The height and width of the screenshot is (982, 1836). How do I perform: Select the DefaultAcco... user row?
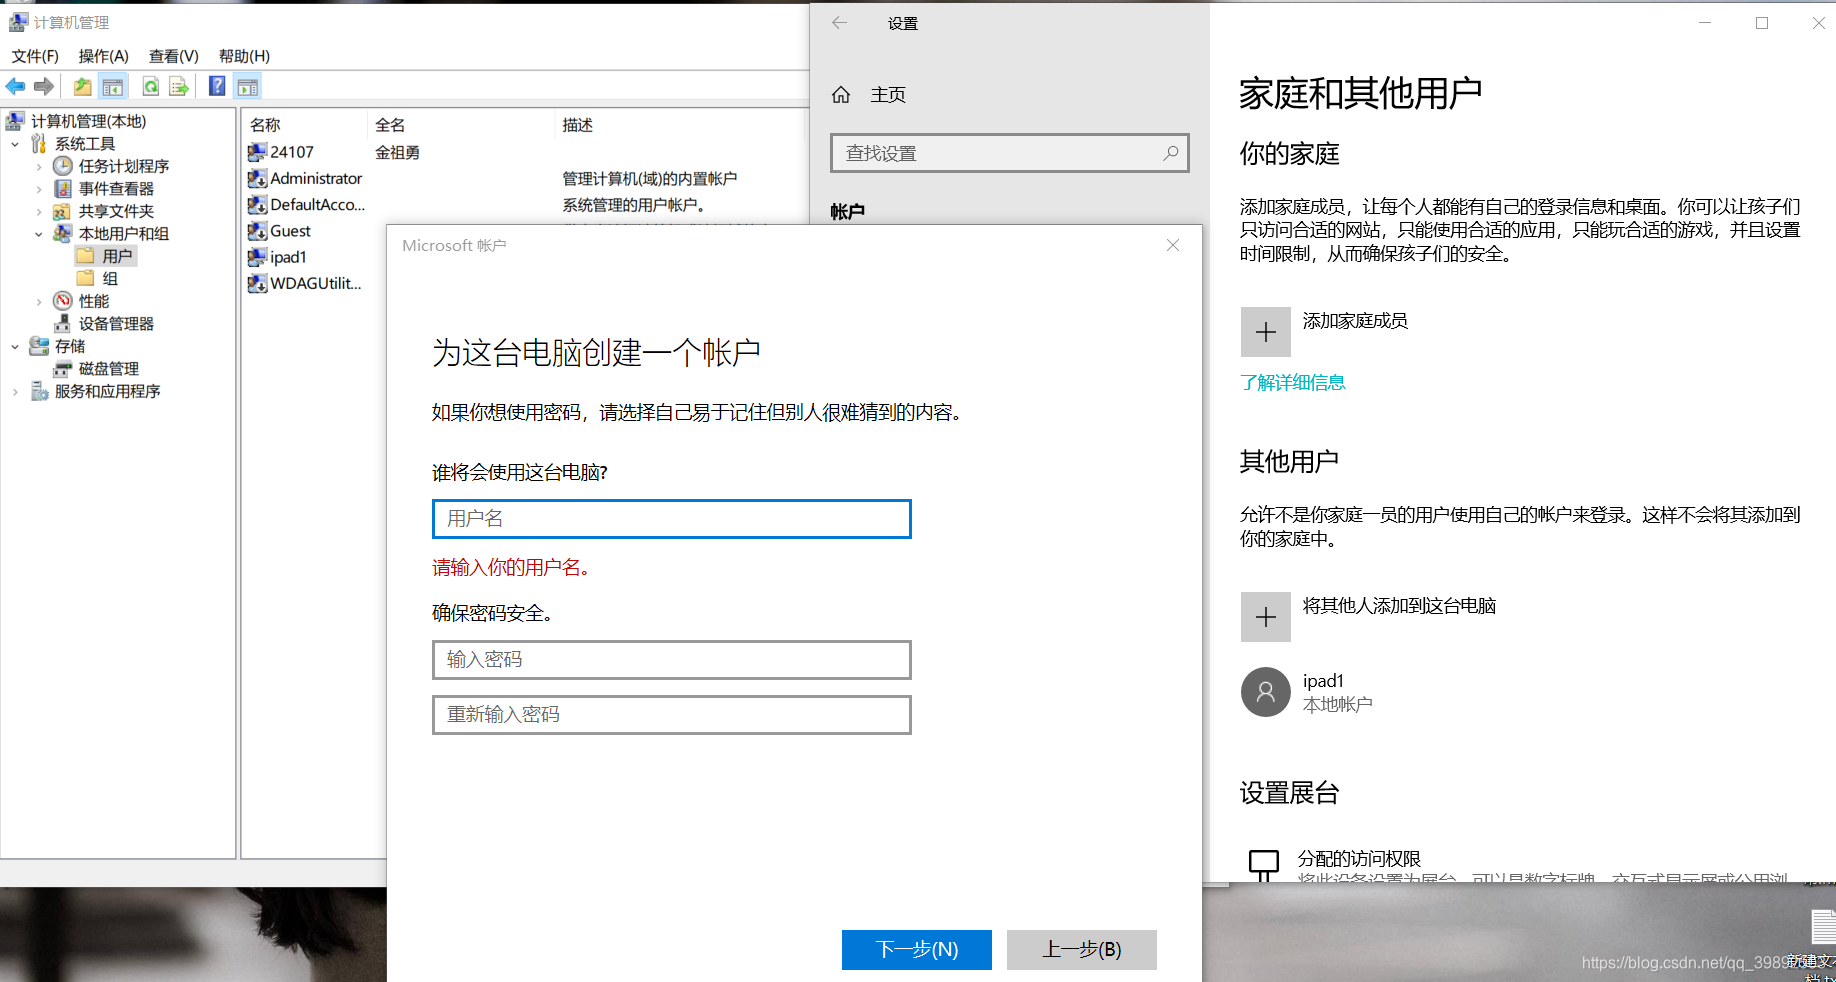[x=307, y=205]
